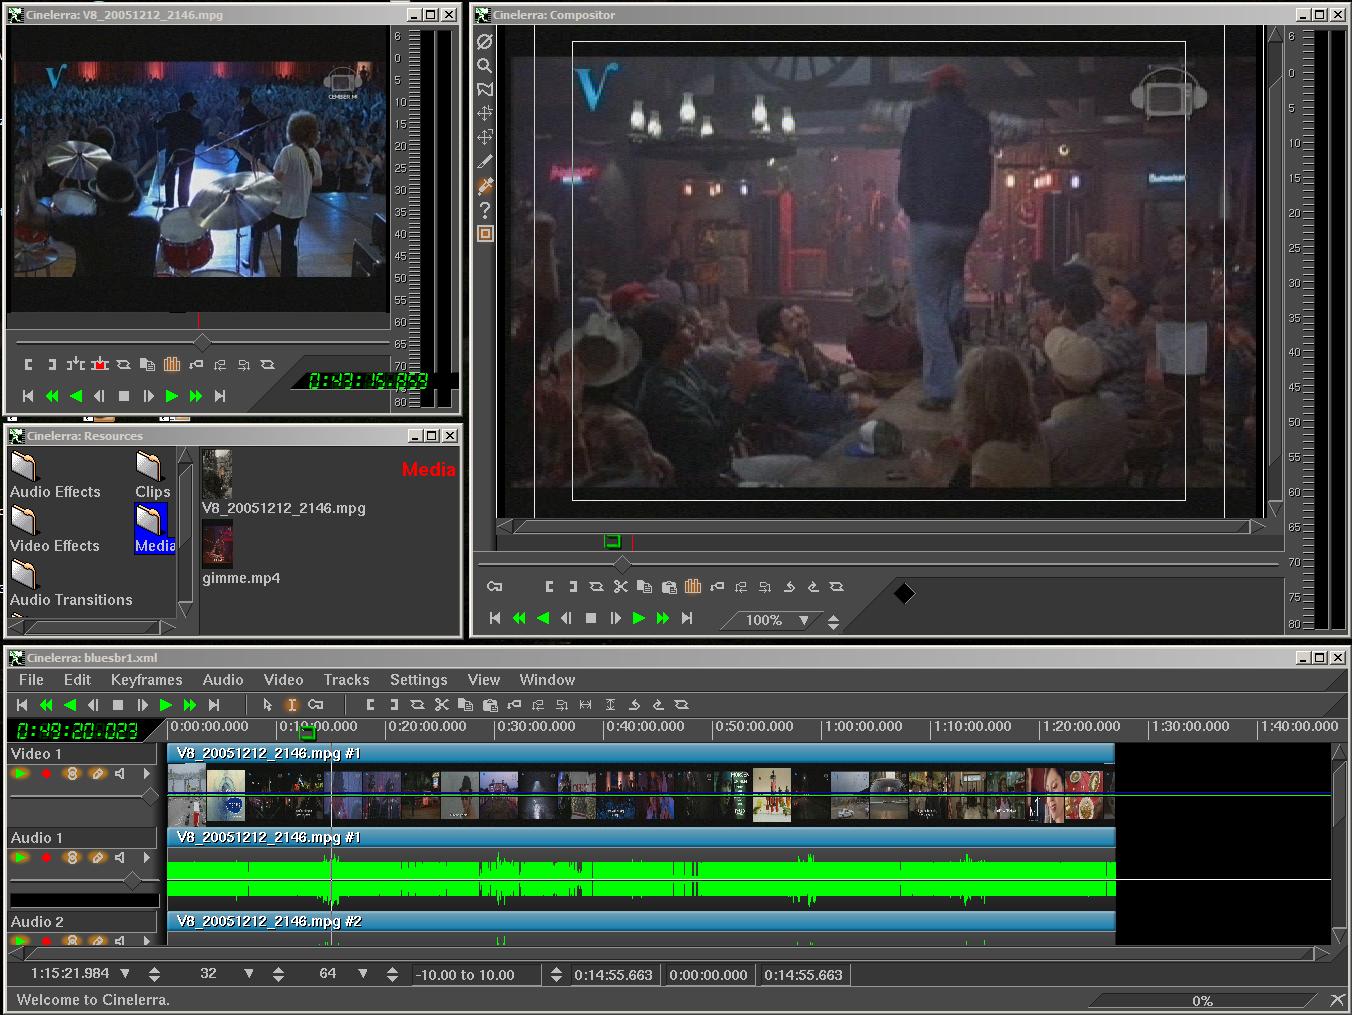
Task: Open the tool info question-mark button
Action: coord(485,210)
